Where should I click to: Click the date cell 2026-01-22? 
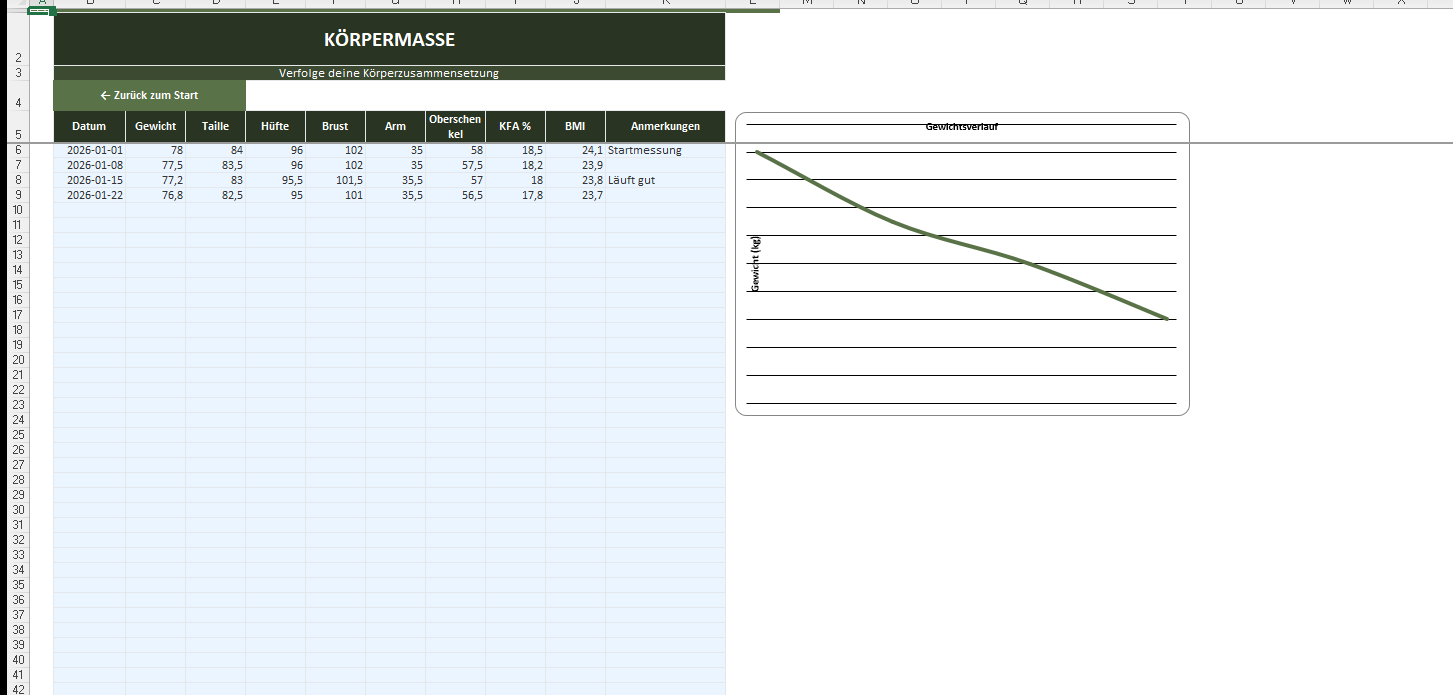[90, 195]
